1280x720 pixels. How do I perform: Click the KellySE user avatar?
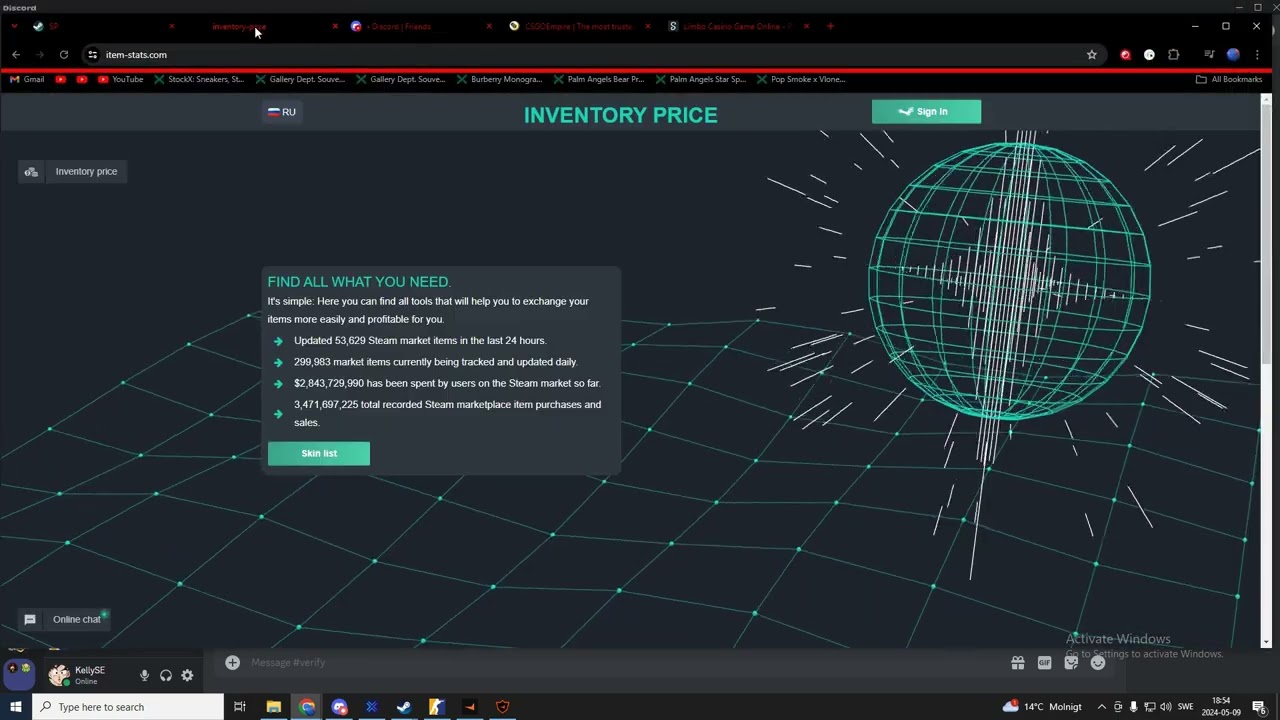click(x=59, y=676)
